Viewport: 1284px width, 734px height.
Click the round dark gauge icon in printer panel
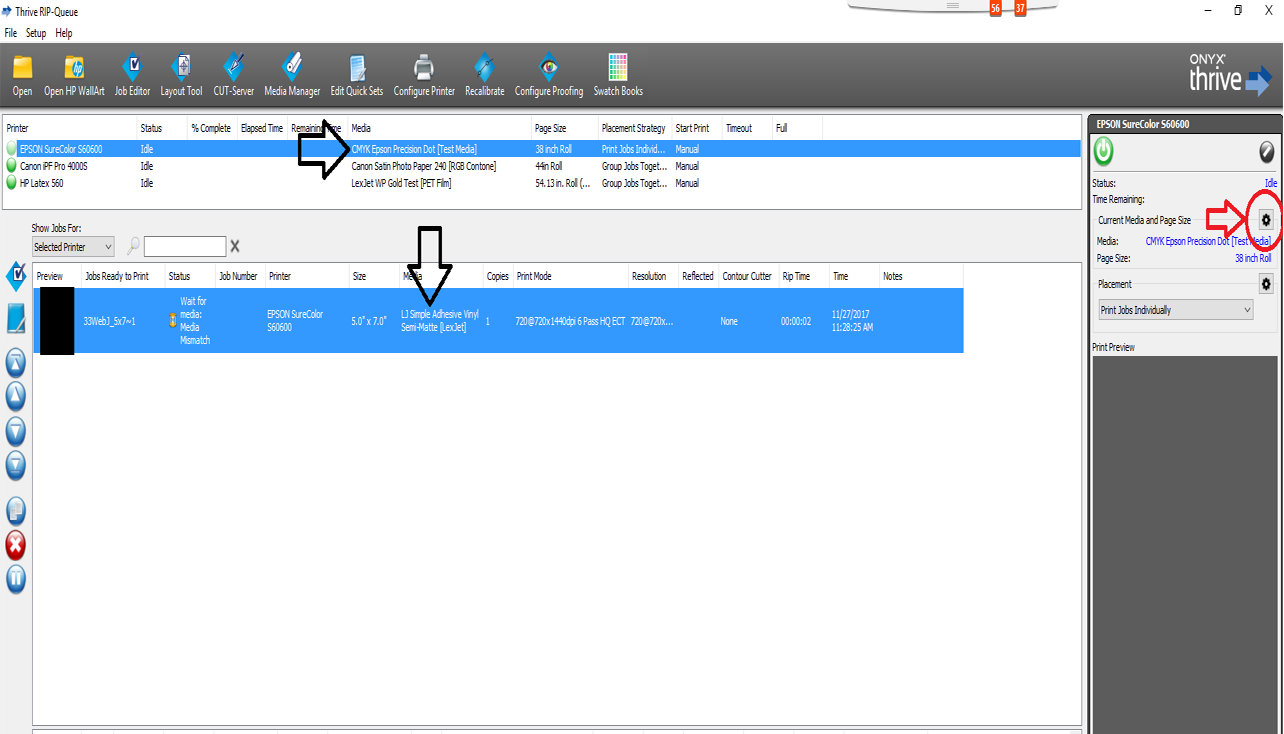1267,152
